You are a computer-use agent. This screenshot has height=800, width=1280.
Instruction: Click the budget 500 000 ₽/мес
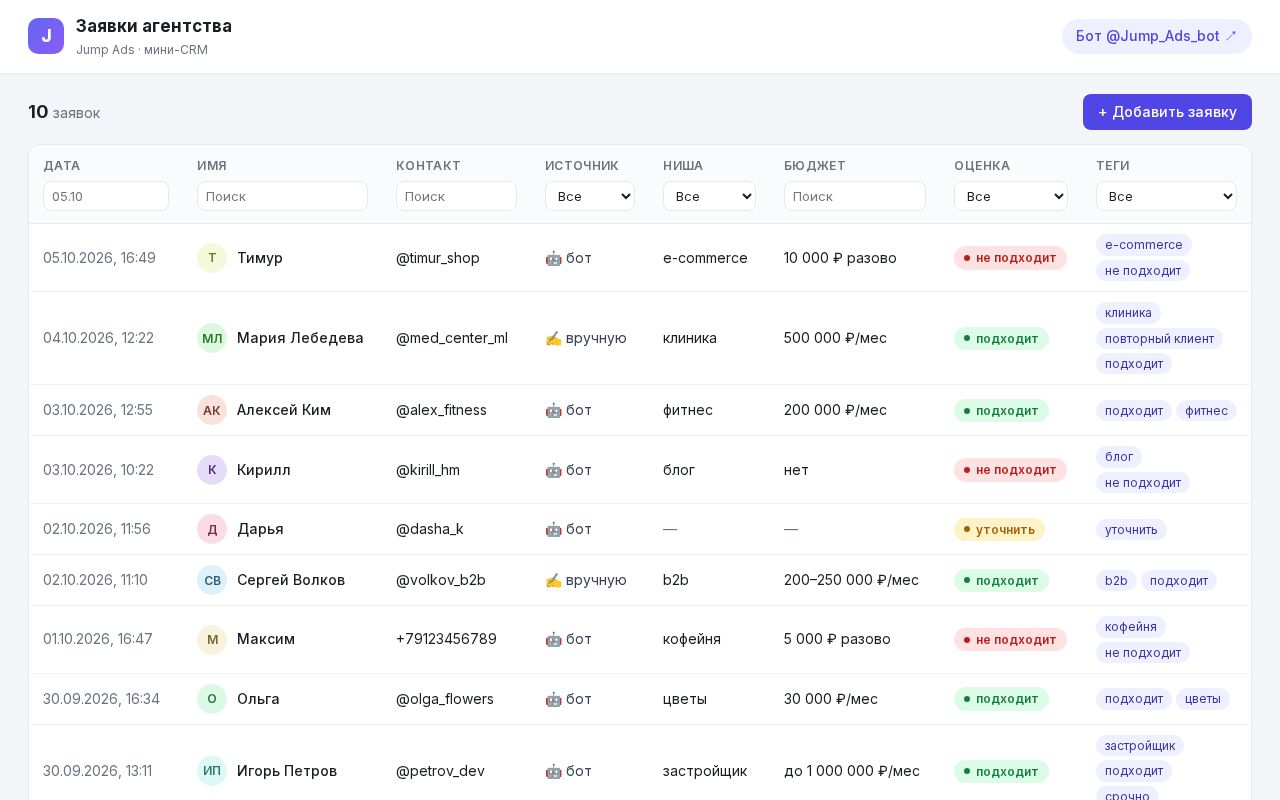(835, 338)
